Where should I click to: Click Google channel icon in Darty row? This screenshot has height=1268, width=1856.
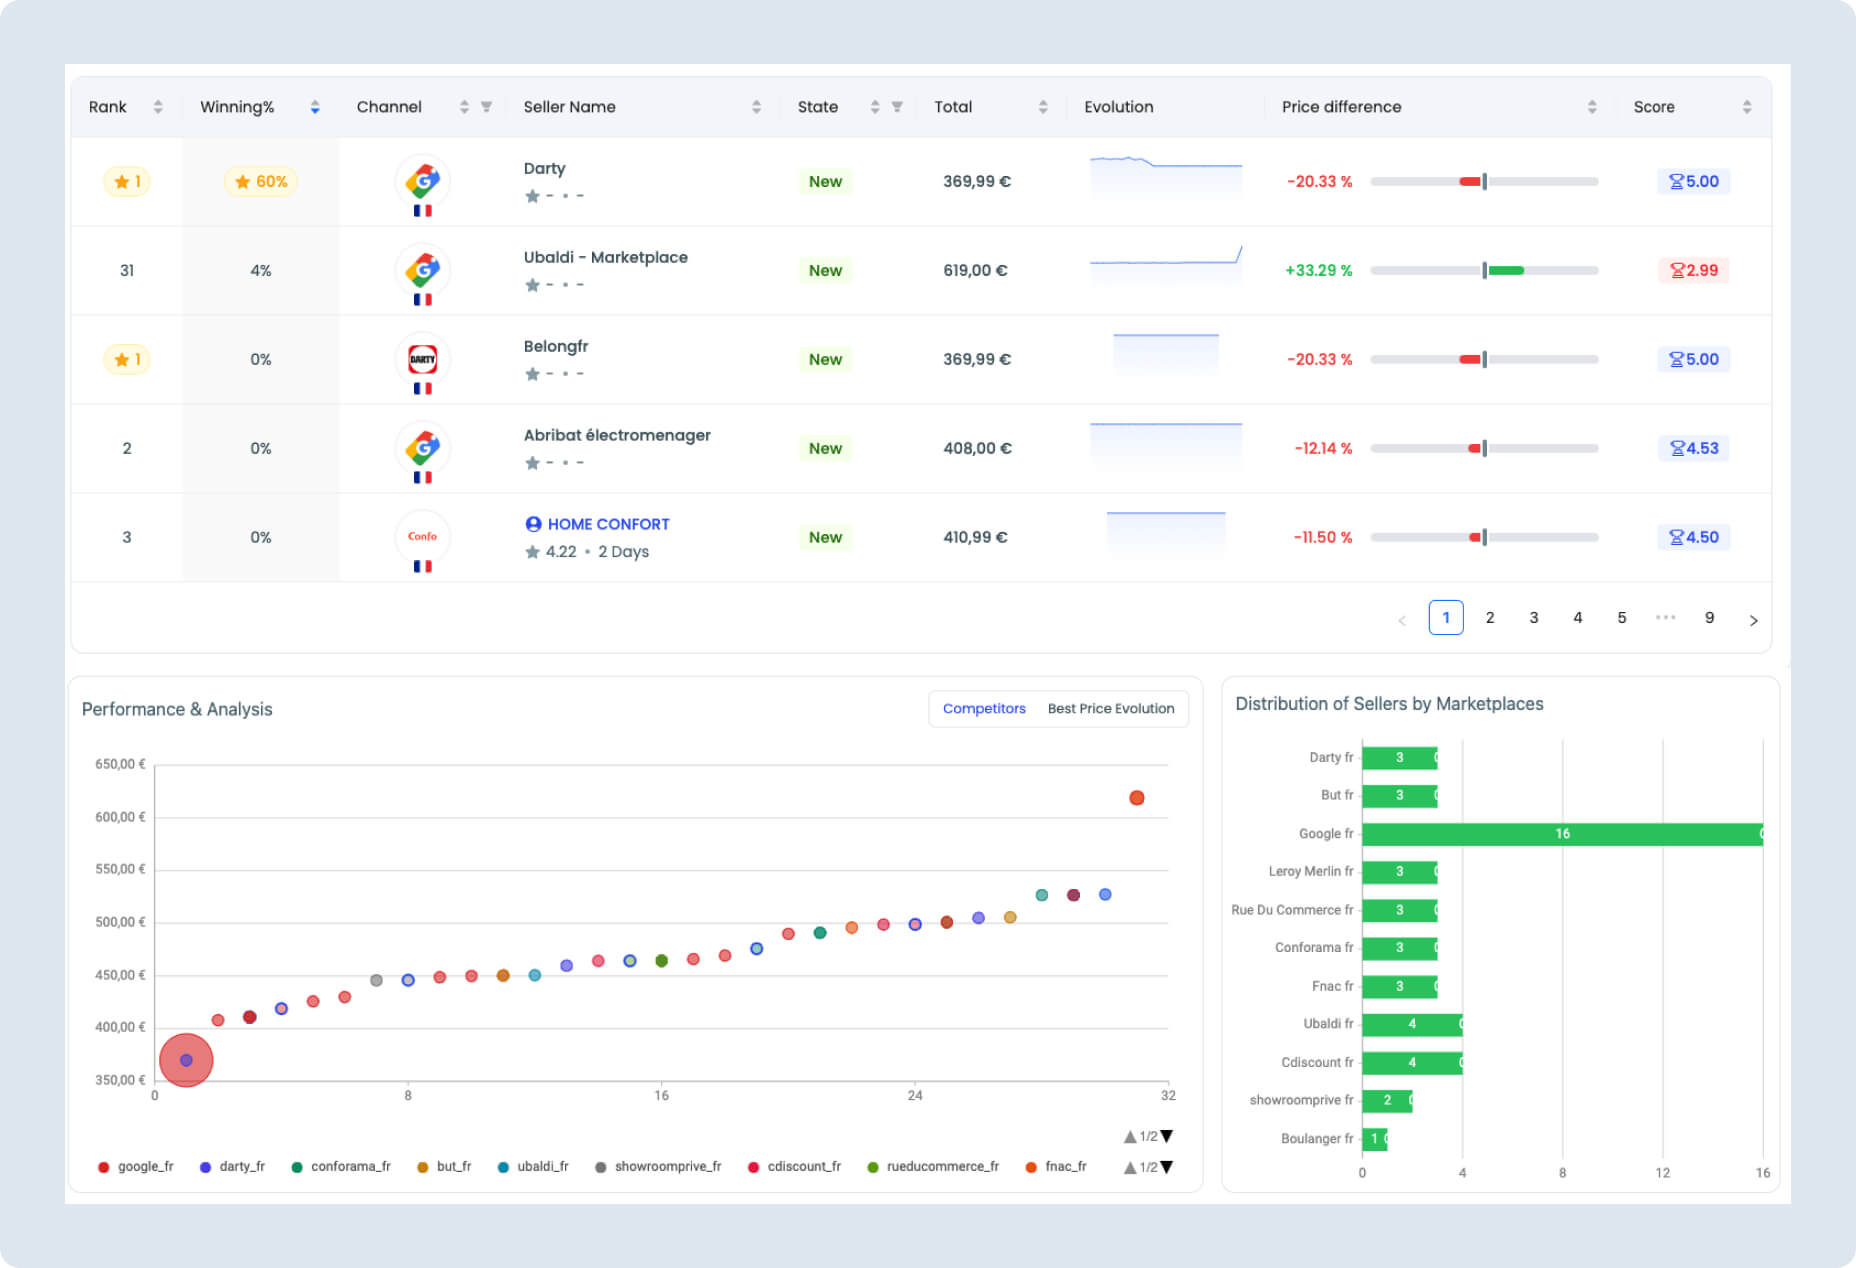point(423,182)
